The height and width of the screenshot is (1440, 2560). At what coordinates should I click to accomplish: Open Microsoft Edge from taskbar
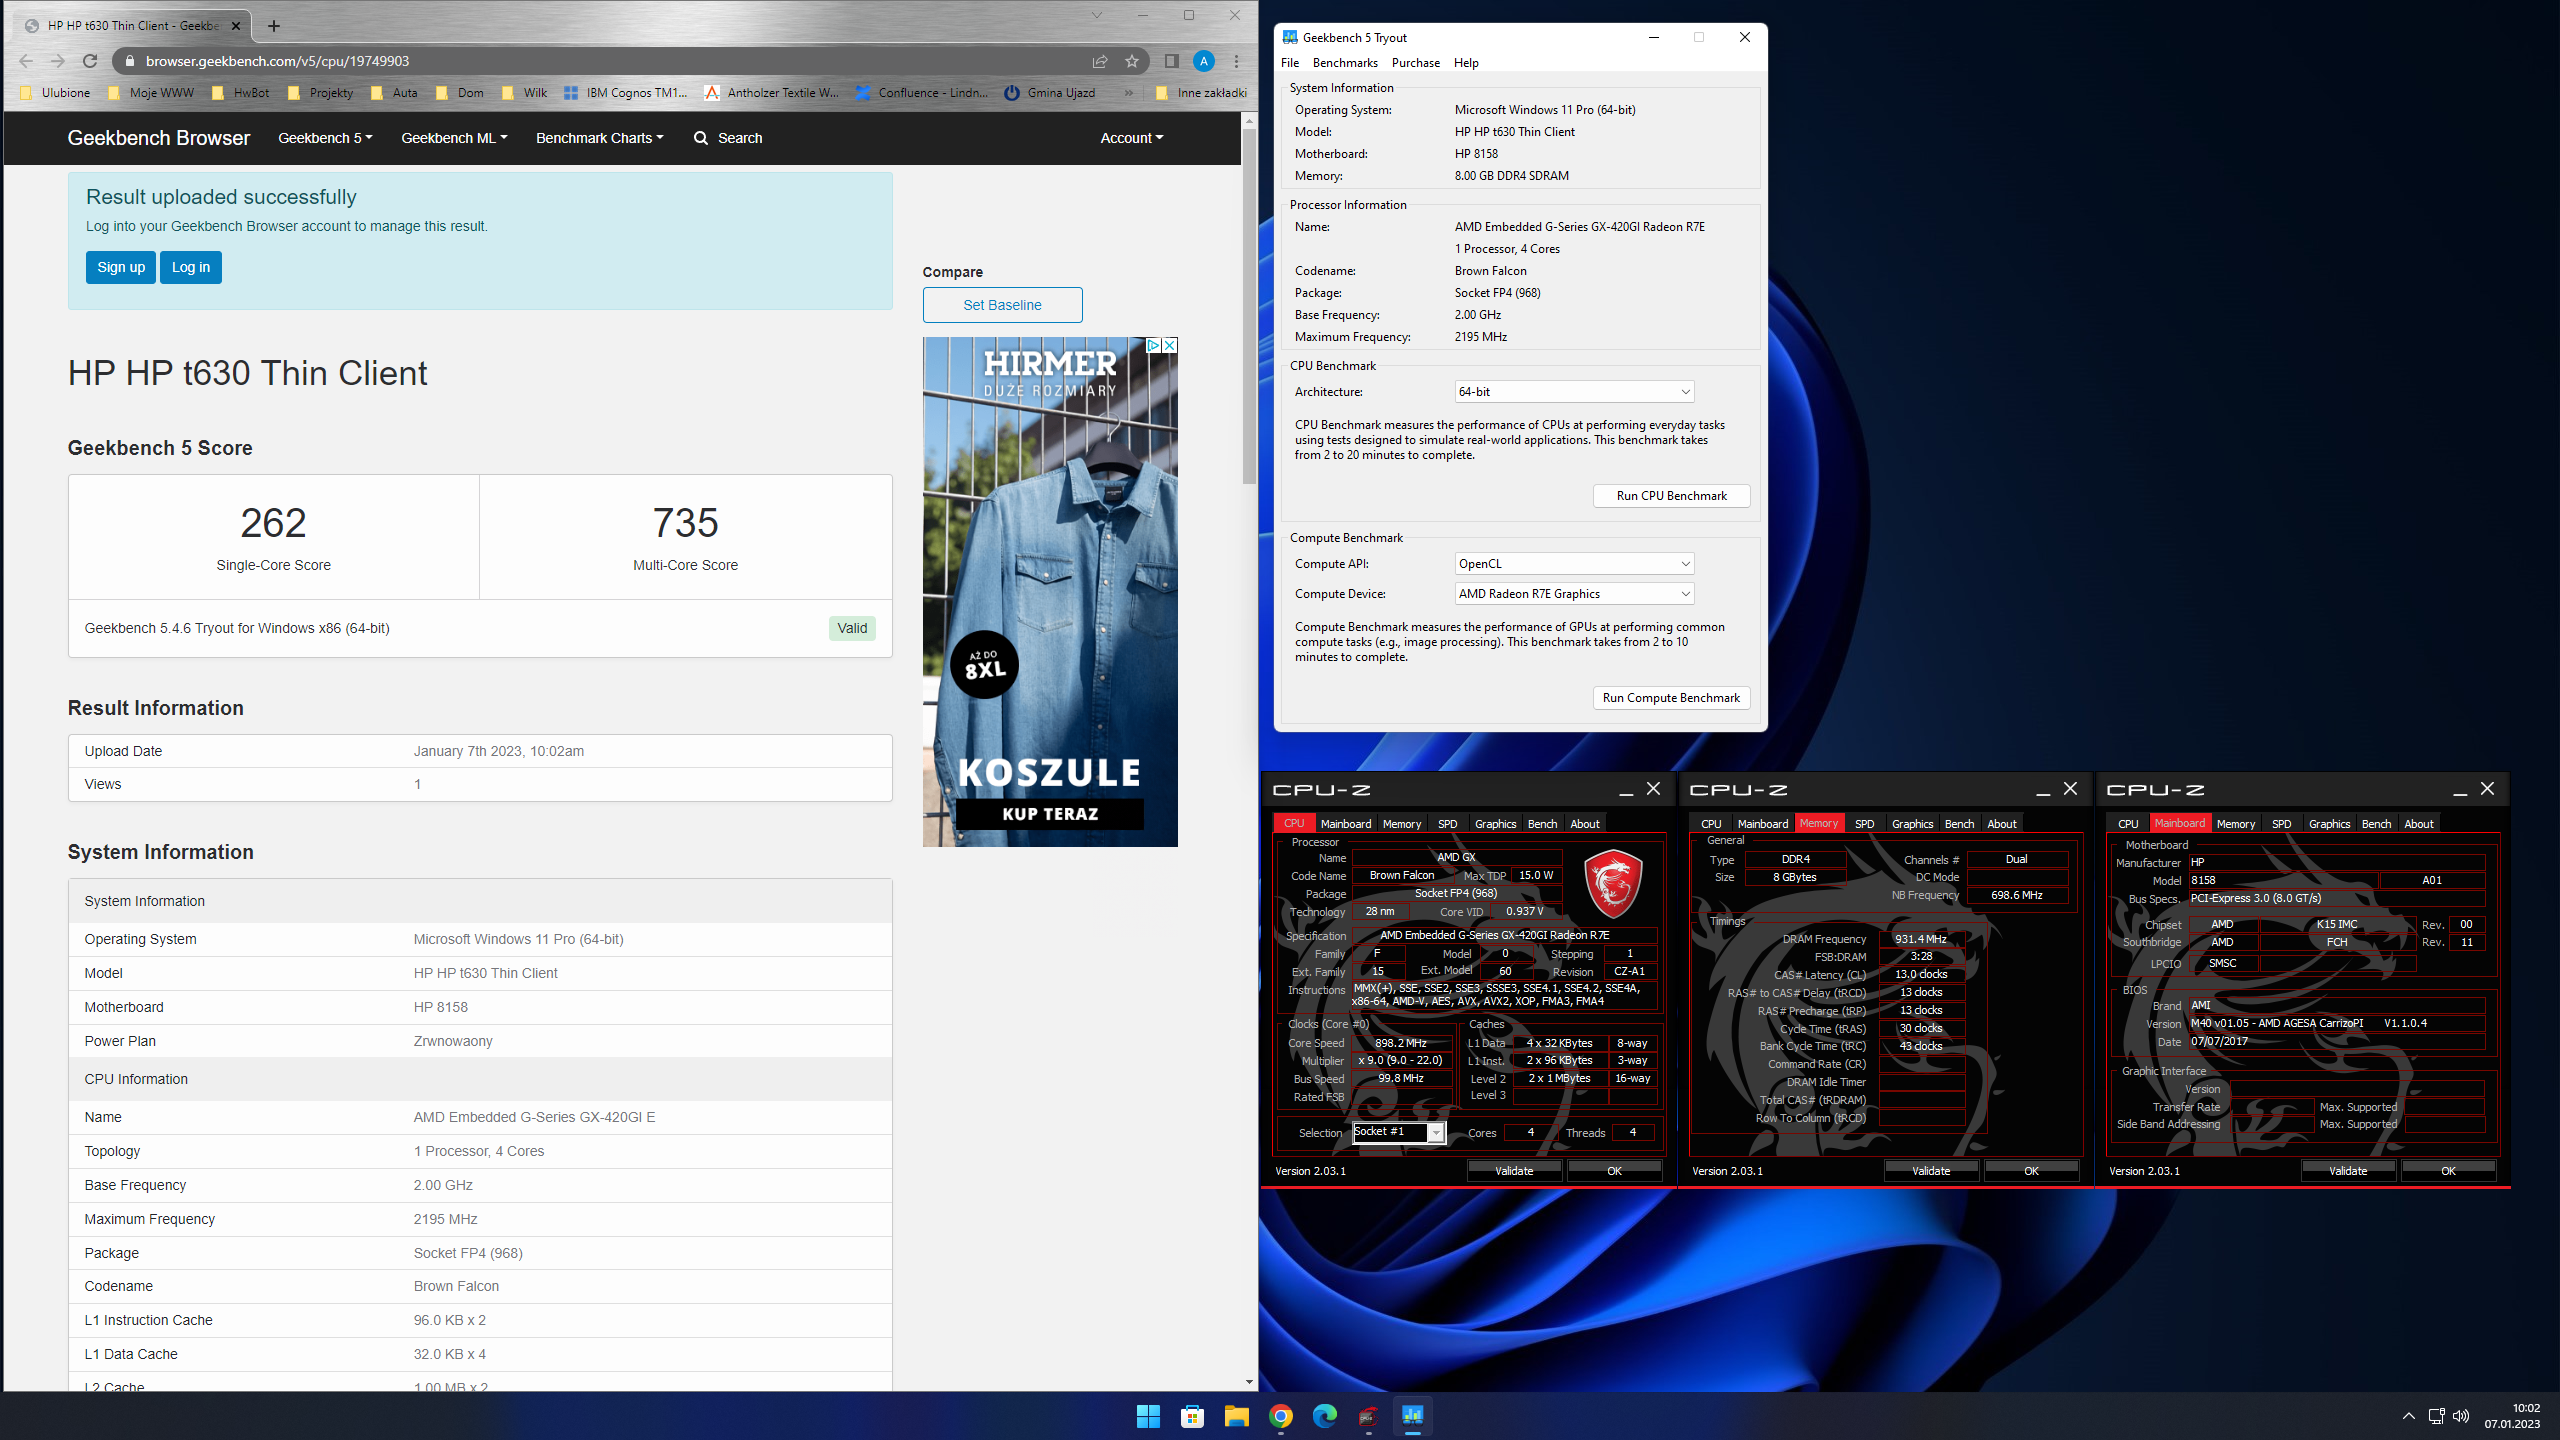[x=1324, y=1416]
